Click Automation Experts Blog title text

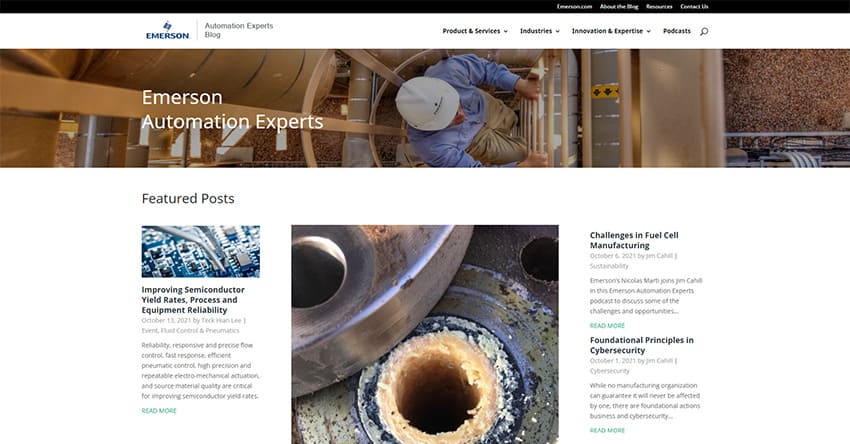pos(239,30)
